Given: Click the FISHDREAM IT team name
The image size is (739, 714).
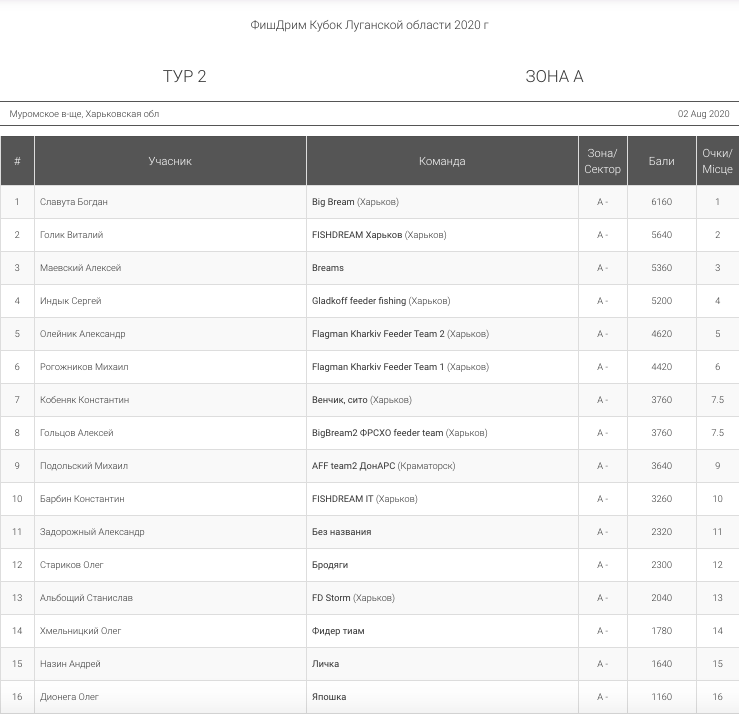Looking at the screenshot, I should (342, 499).
